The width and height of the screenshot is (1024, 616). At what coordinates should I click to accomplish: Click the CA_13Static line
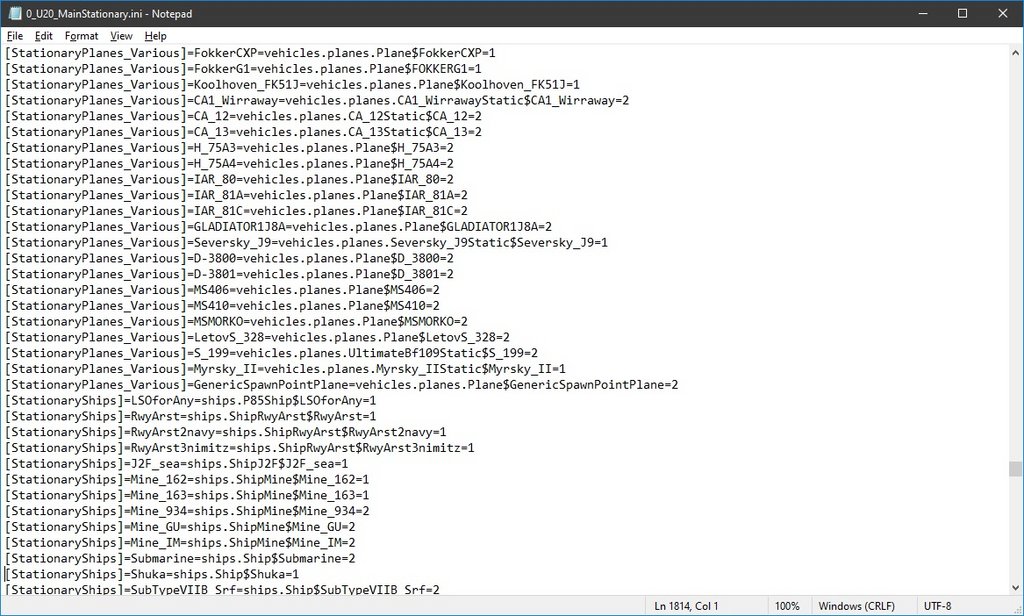pyautogui.click(x=244, y=131)
